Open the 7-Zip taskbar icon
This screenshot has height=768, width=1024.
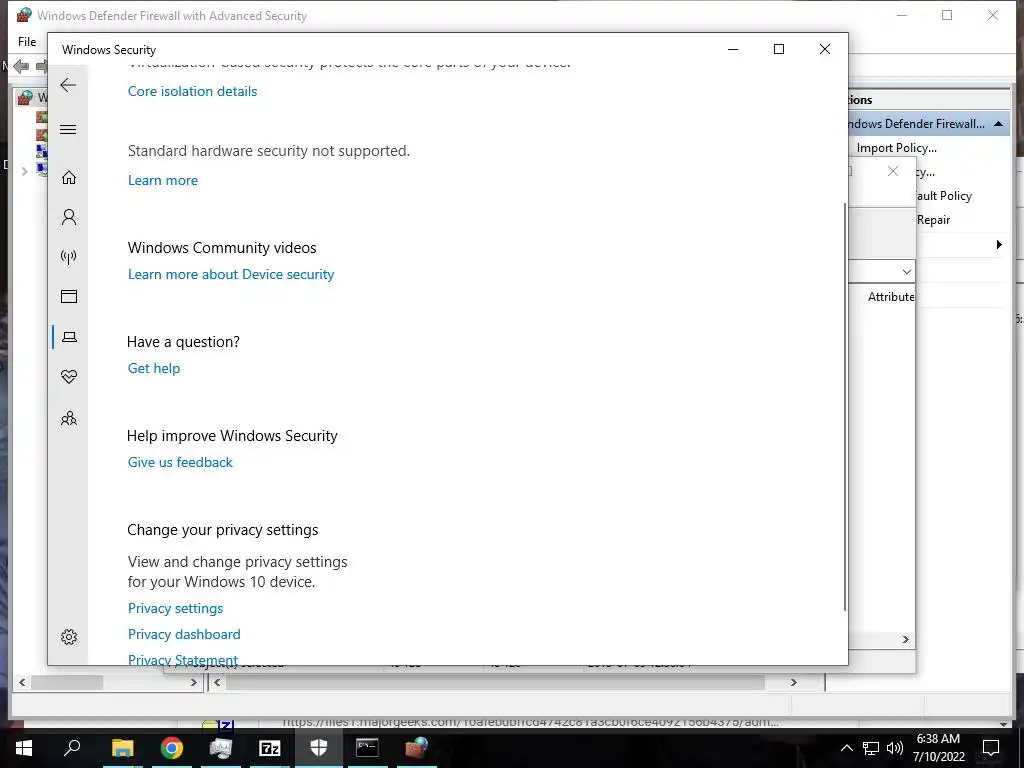[x=270, y=748]
